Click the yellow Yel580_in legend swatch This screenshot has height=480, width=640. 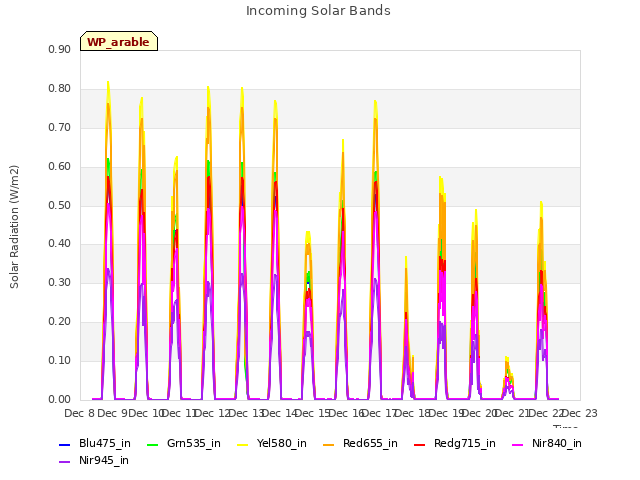242,445
